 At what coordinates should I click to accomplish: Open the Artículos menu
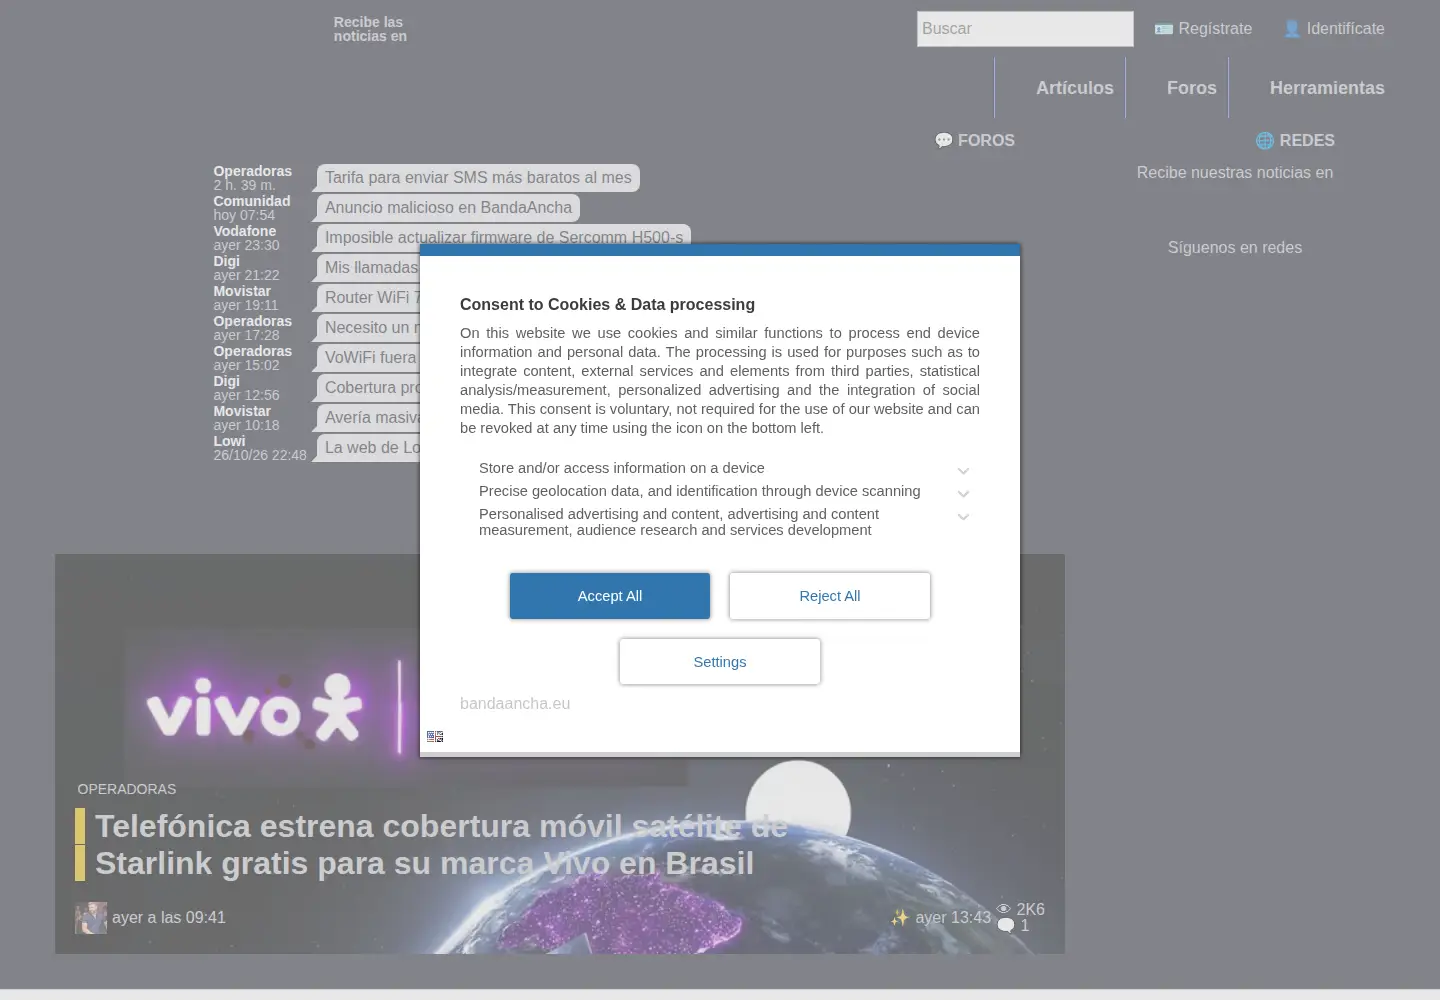1075,88
